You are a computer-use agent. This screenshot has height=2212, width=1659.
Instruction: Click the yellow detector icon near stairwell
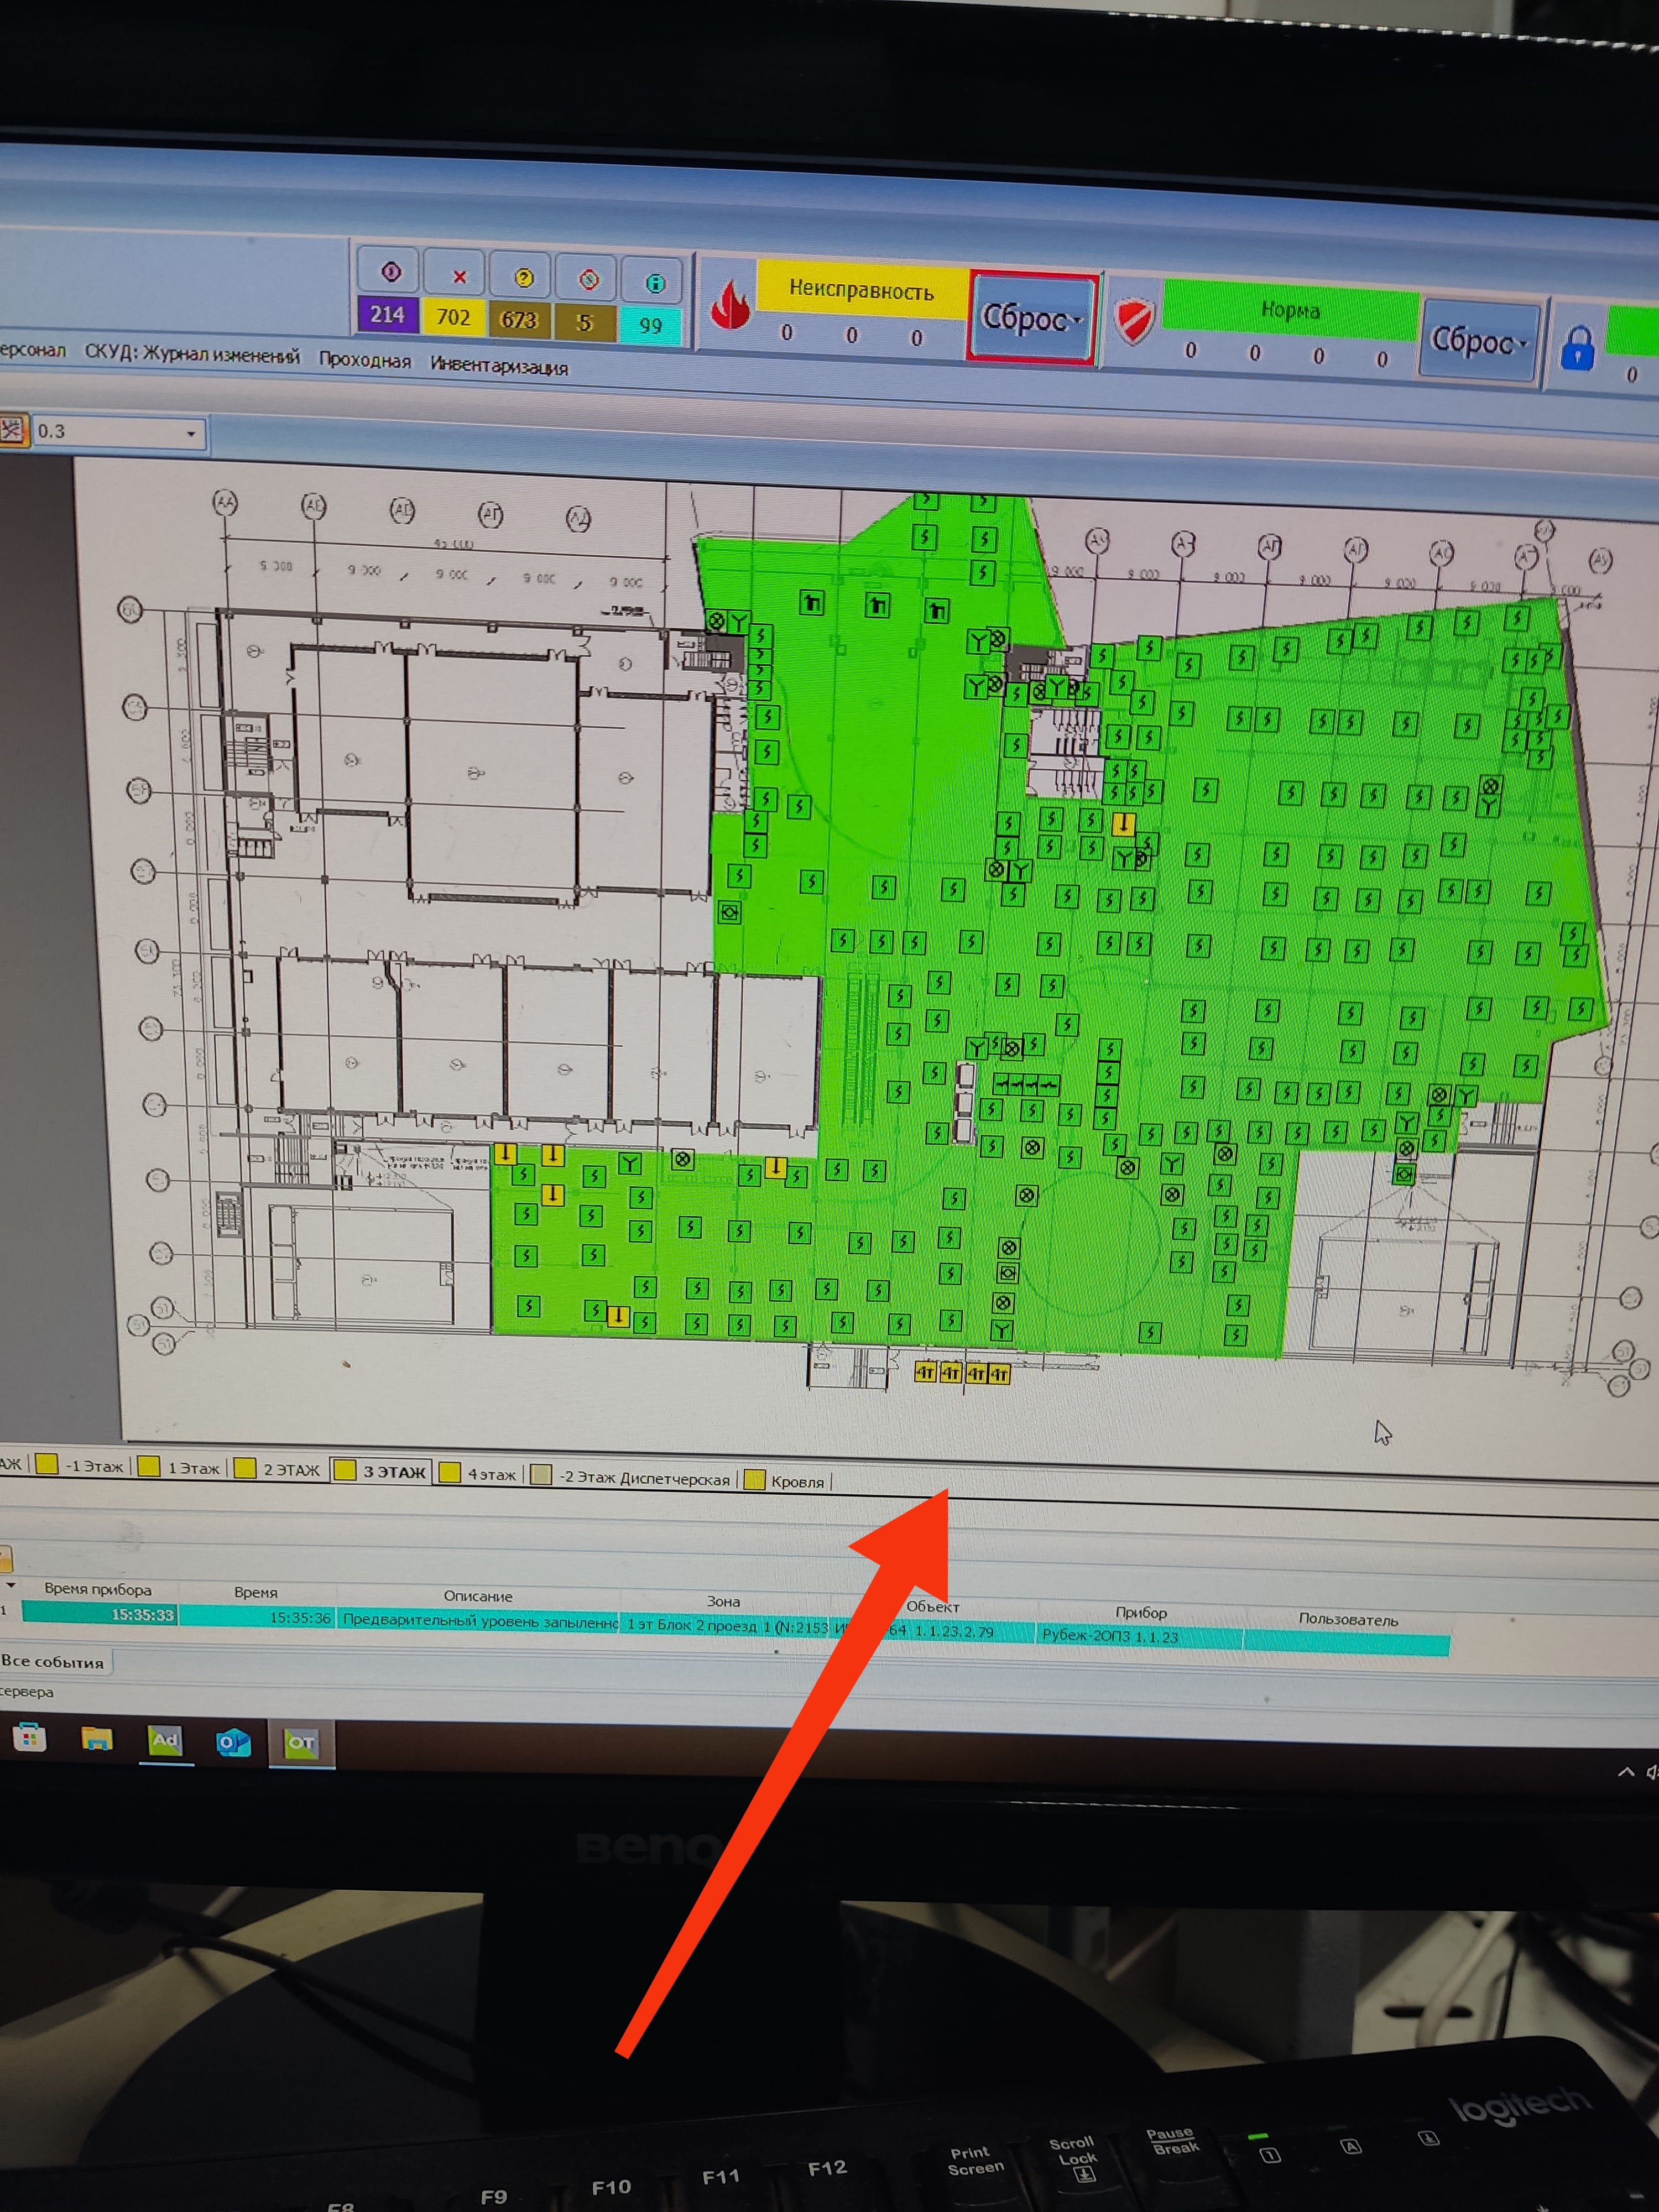1124,824
